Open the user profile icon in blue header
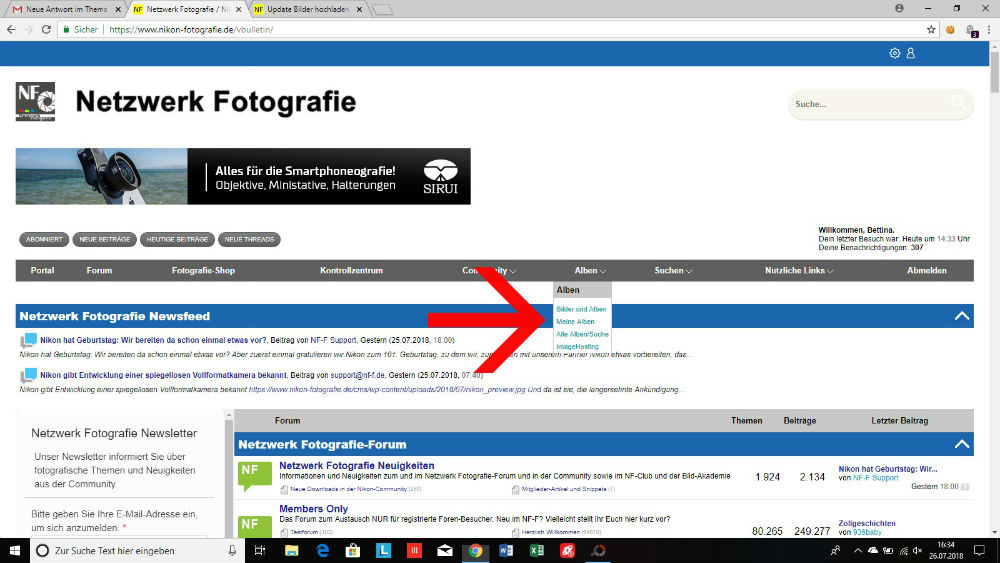Image resolution: width=1000 pixels, height=563 pixels. pos(911,54)
